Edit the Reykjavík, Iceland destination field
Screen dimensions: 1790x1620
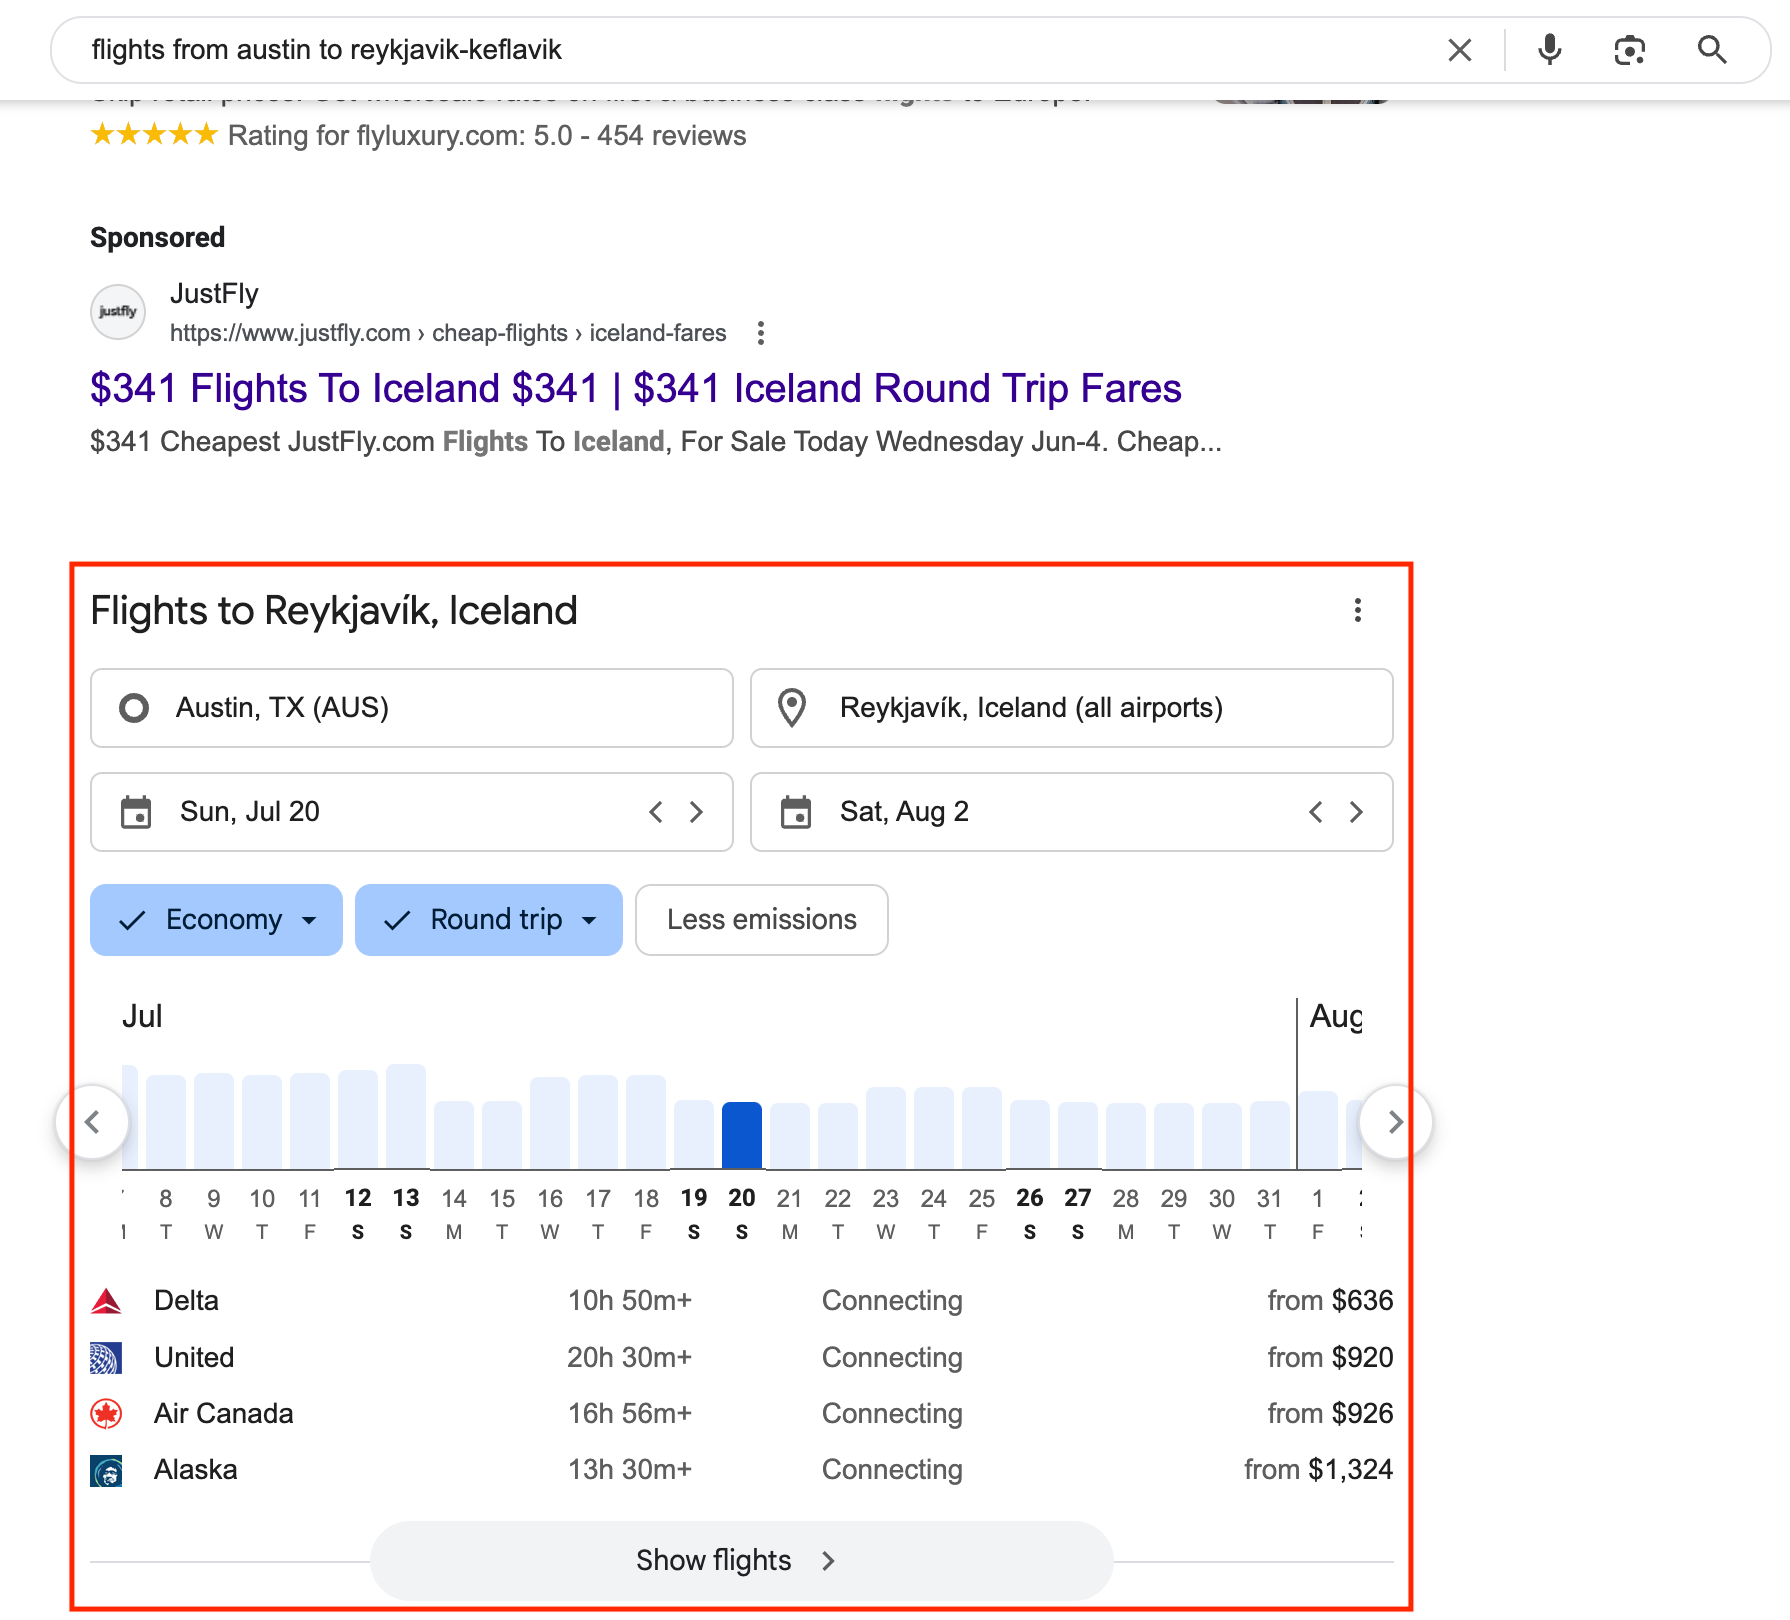click(x=1071, y=708)
